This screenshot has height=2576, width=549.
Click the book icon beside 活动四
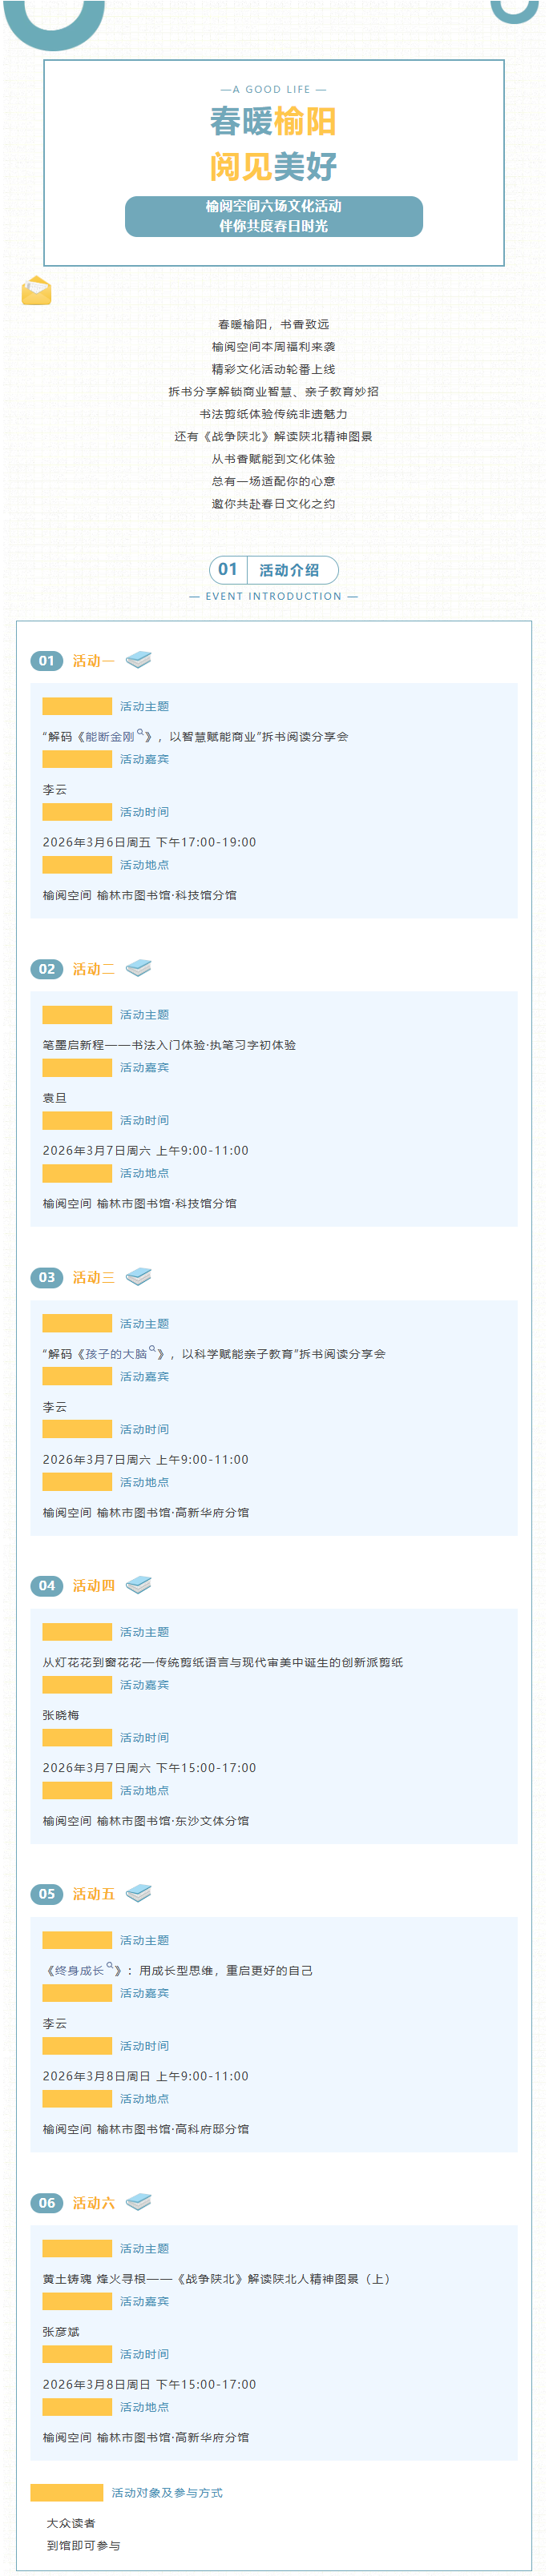tap(139, 1584)
